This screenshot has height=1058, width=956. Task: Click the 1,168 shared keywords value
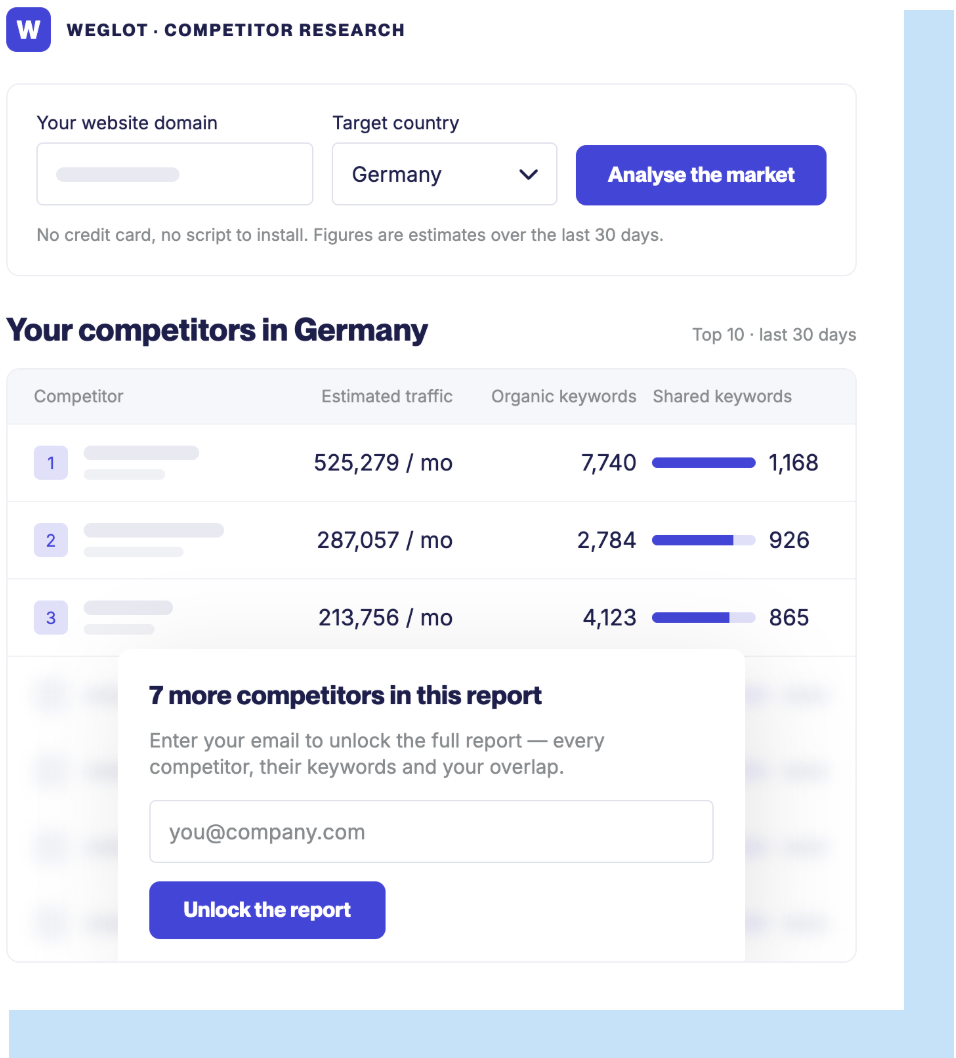[x=793, y=463]
